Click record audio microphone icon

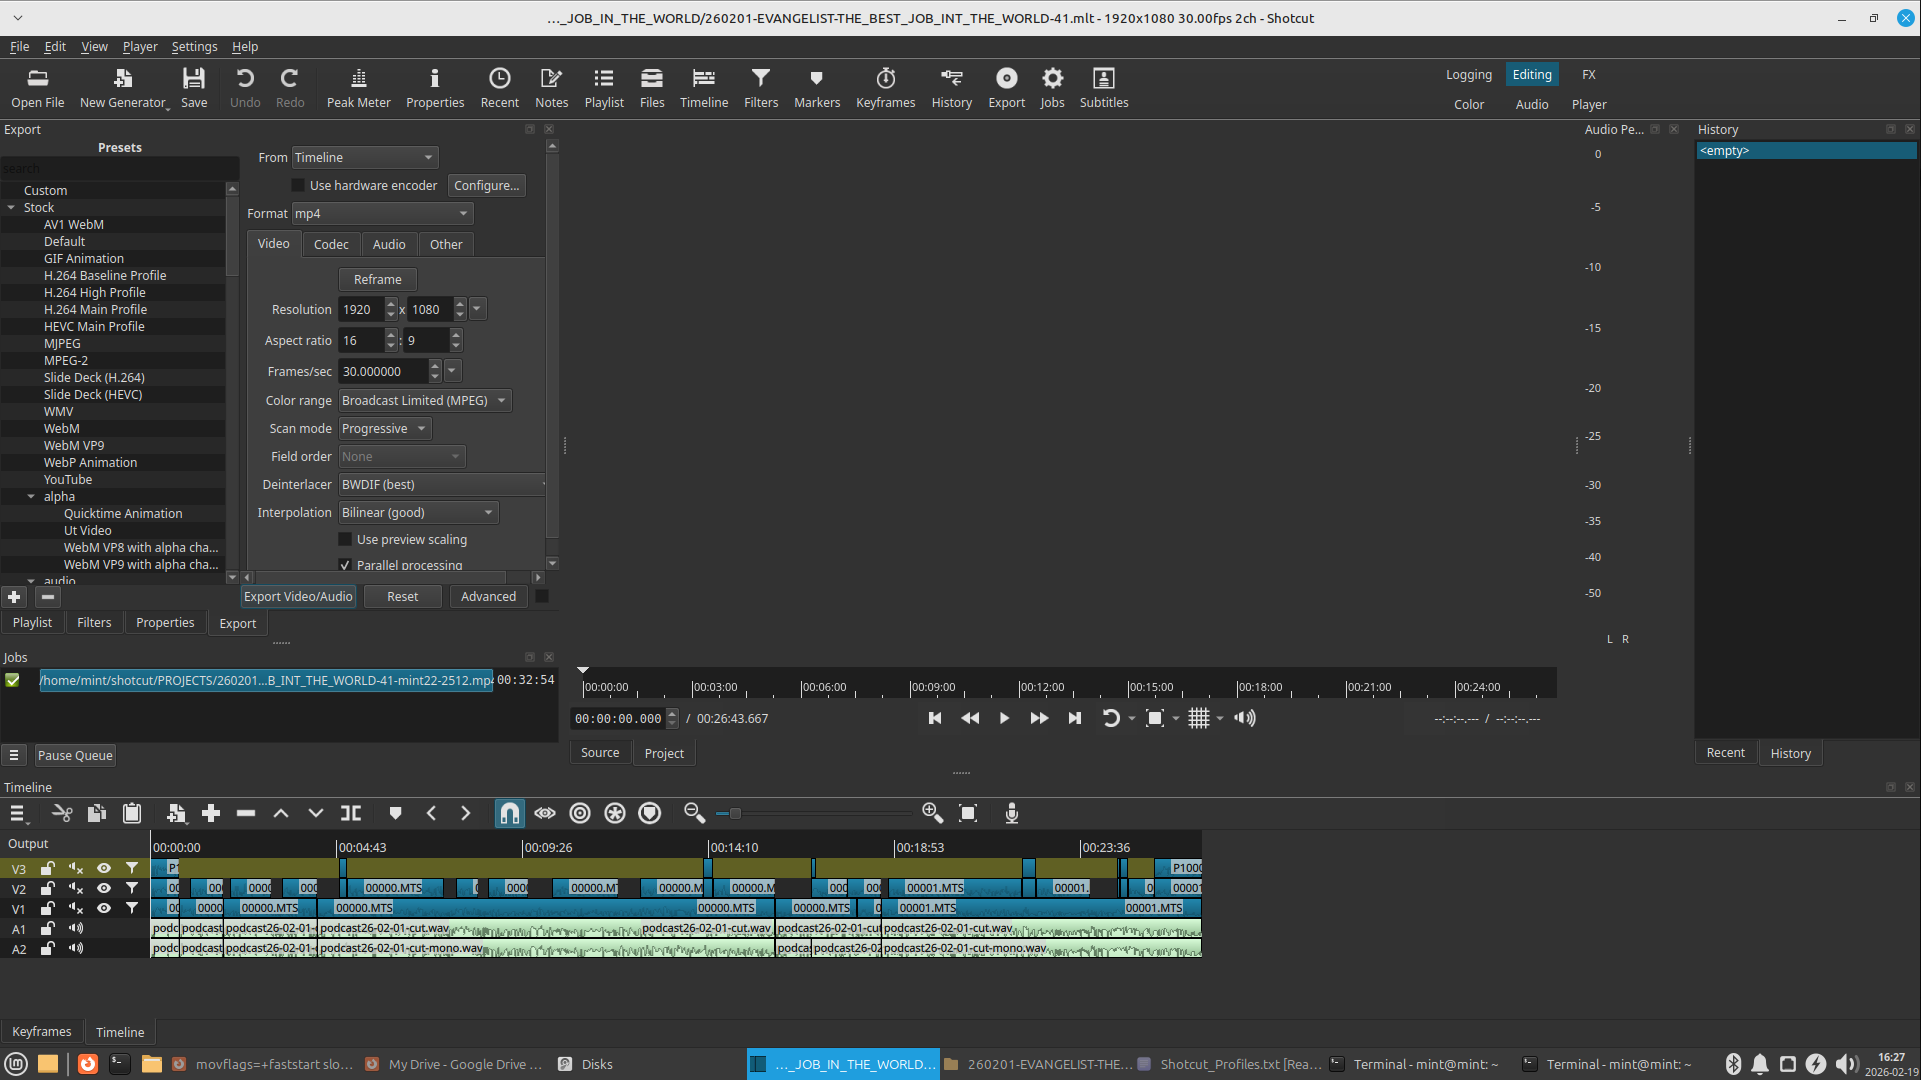coord(1011,814)
